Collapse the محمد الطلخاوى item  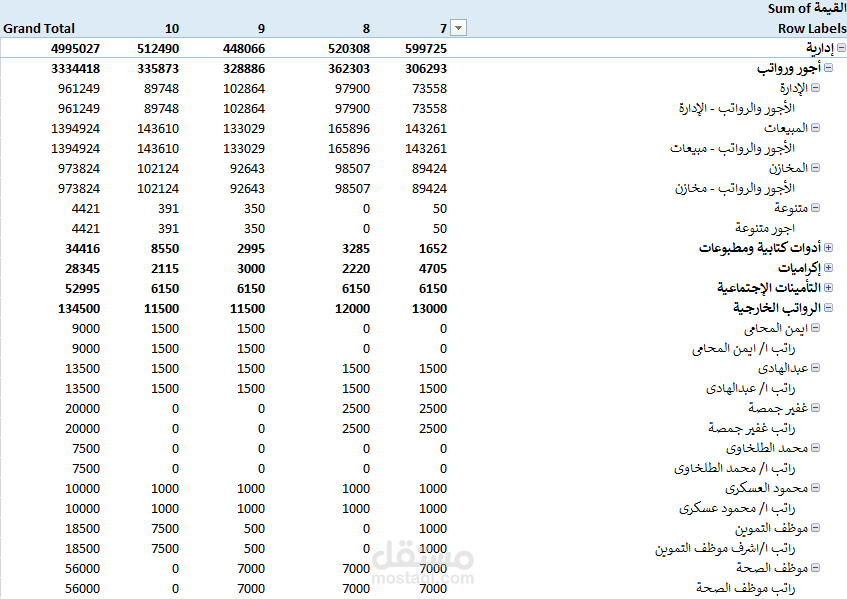[x=815, y=447]
